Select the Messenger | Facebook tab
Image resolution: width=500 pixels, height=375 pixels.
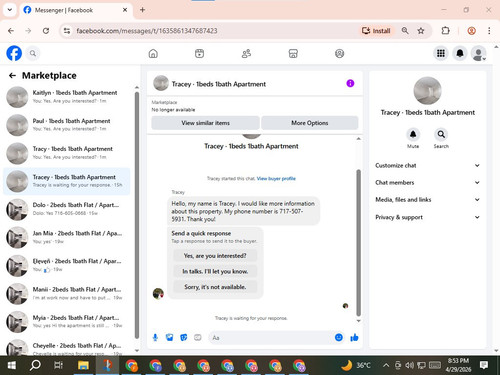coord(75,10)
